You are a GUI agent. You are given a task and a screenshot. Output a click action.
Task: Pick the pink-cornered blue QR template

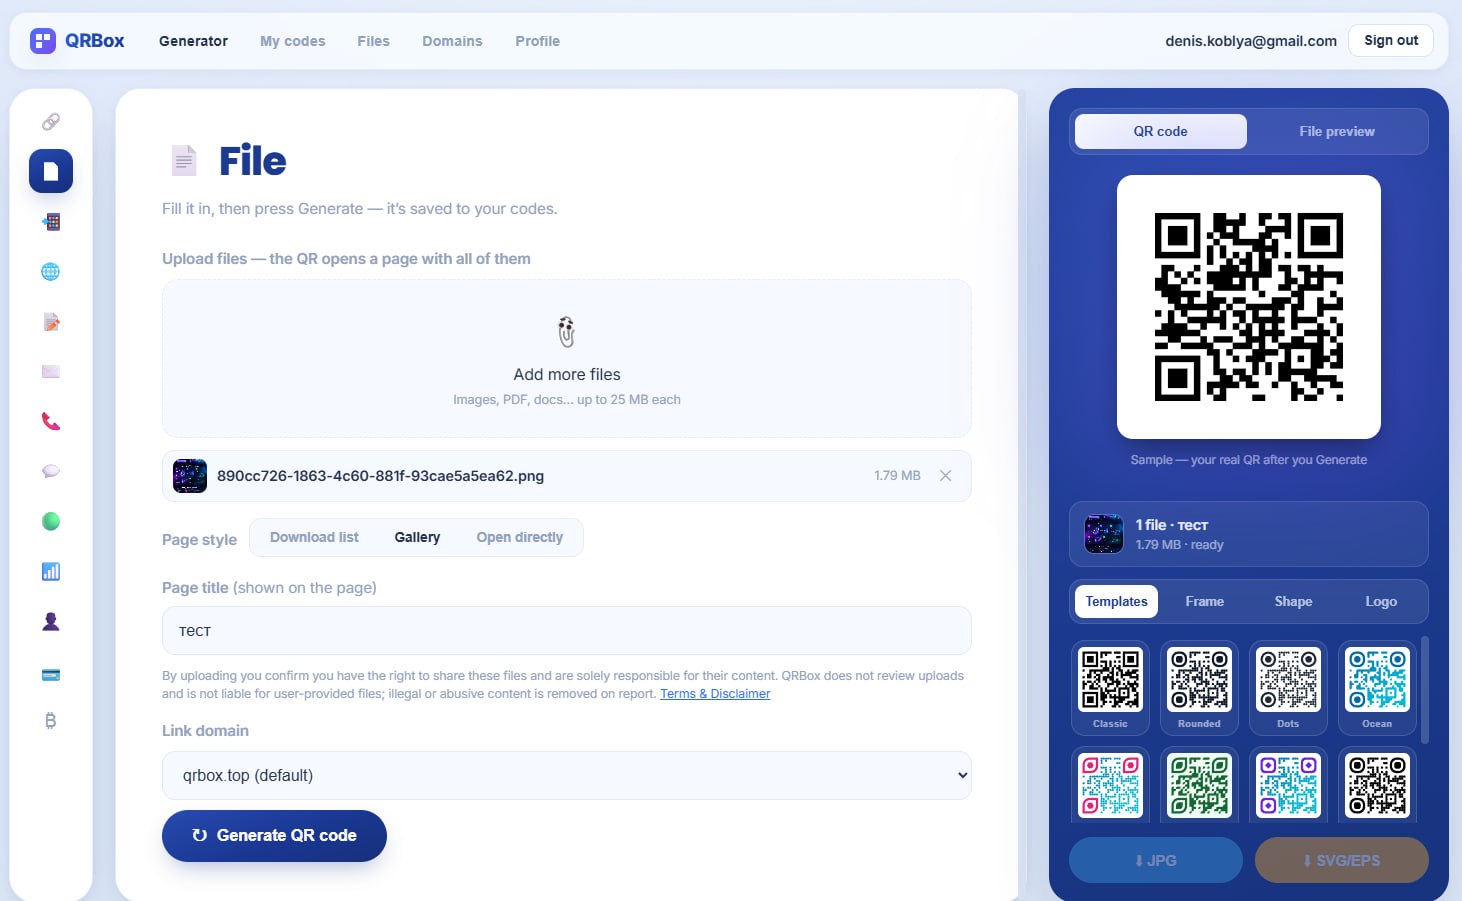click(x=1110, y=785)
